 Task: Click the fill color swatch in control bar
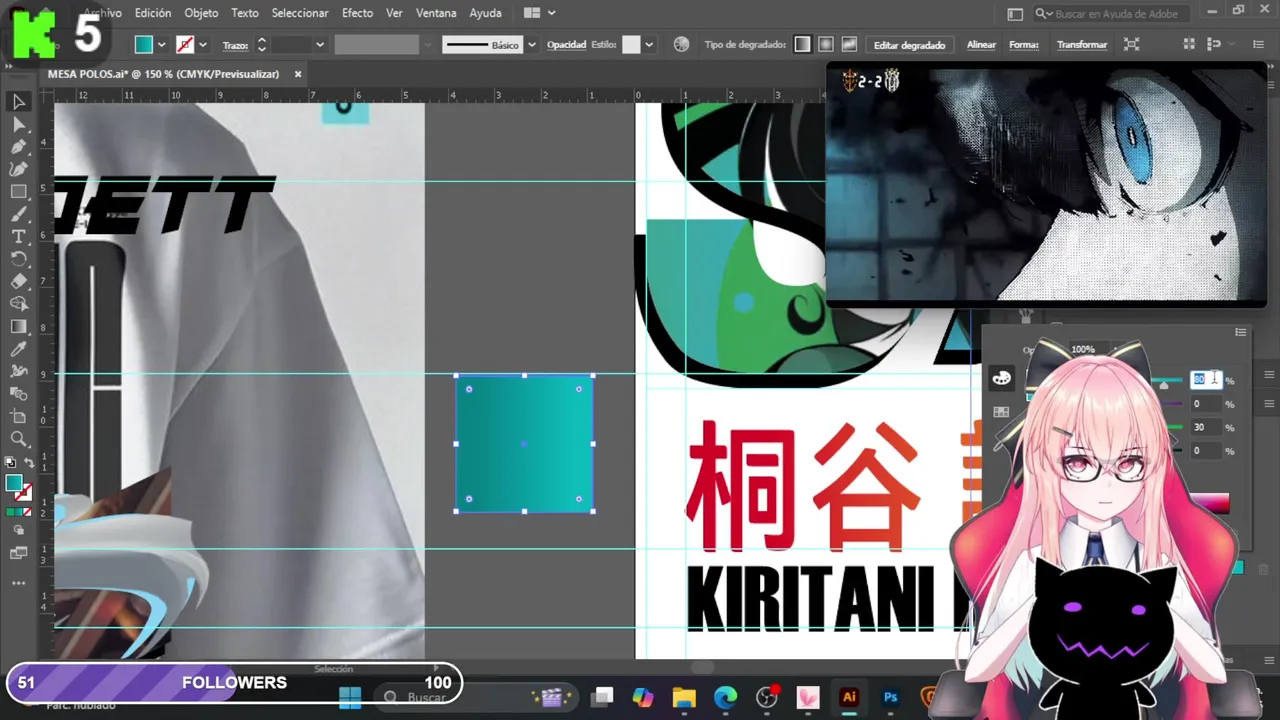coord(144,45)
